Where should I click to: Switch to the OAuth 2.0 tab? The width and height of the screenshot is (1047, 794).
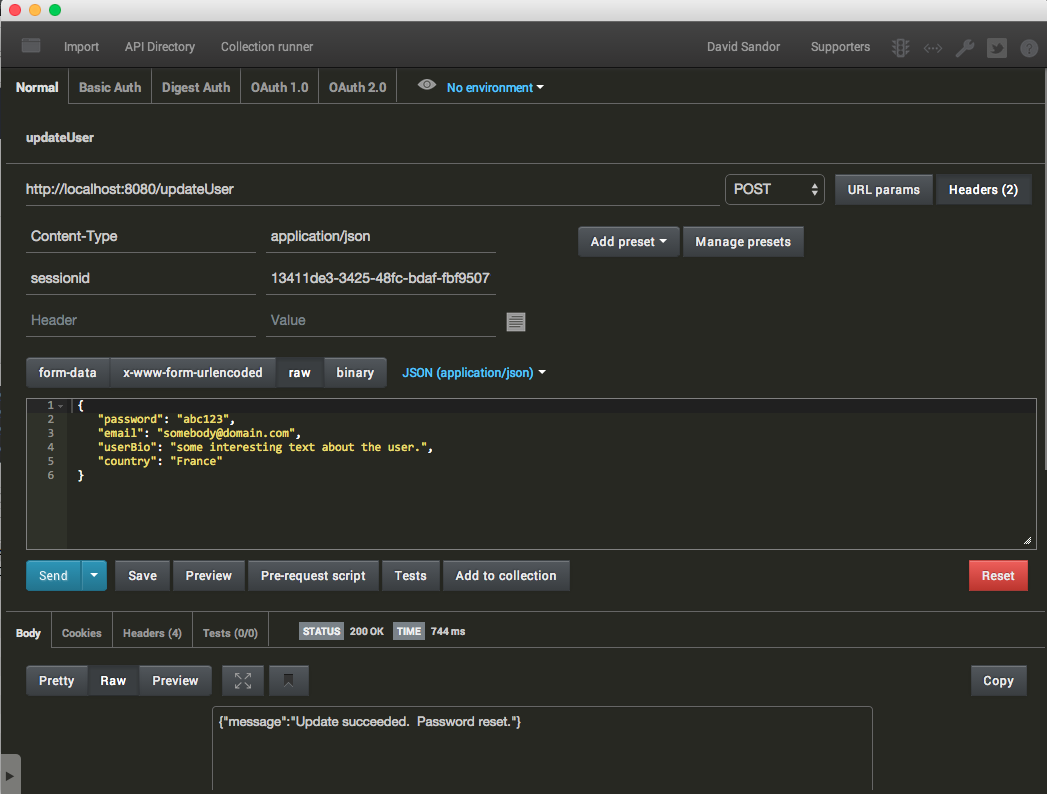[357, 87]
